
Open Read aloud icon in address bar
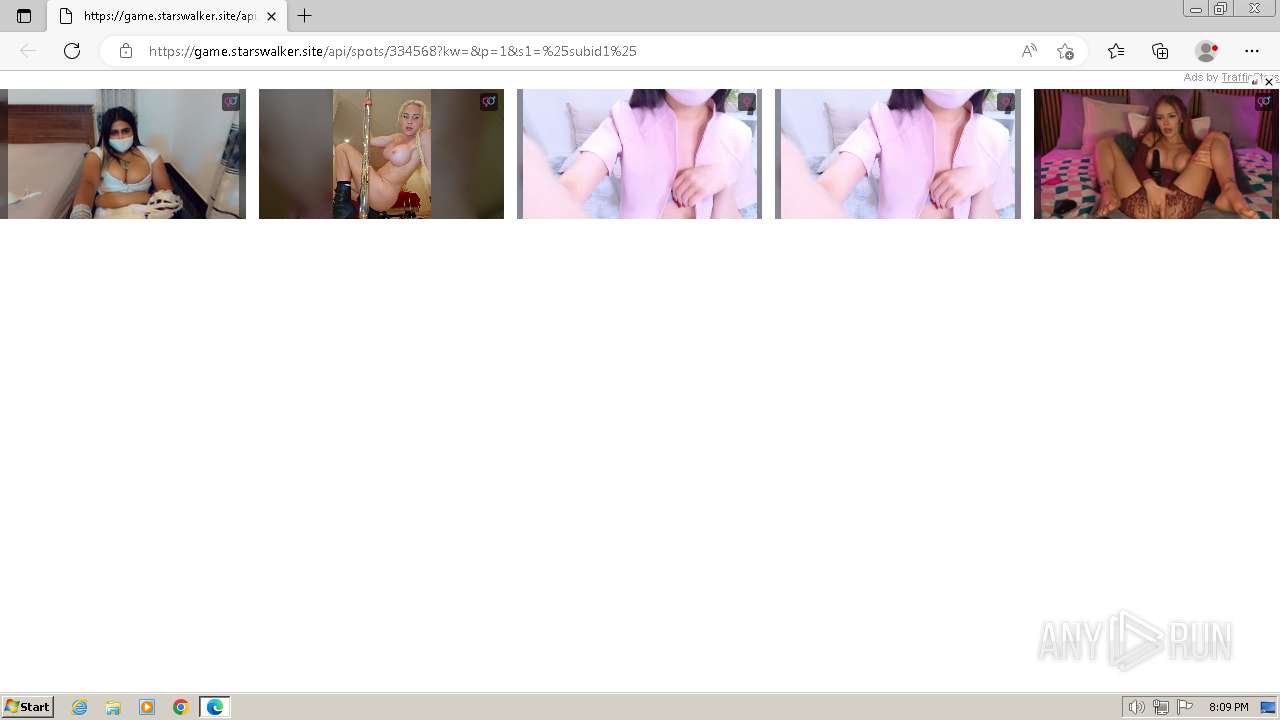click(x=1029, y=51)
